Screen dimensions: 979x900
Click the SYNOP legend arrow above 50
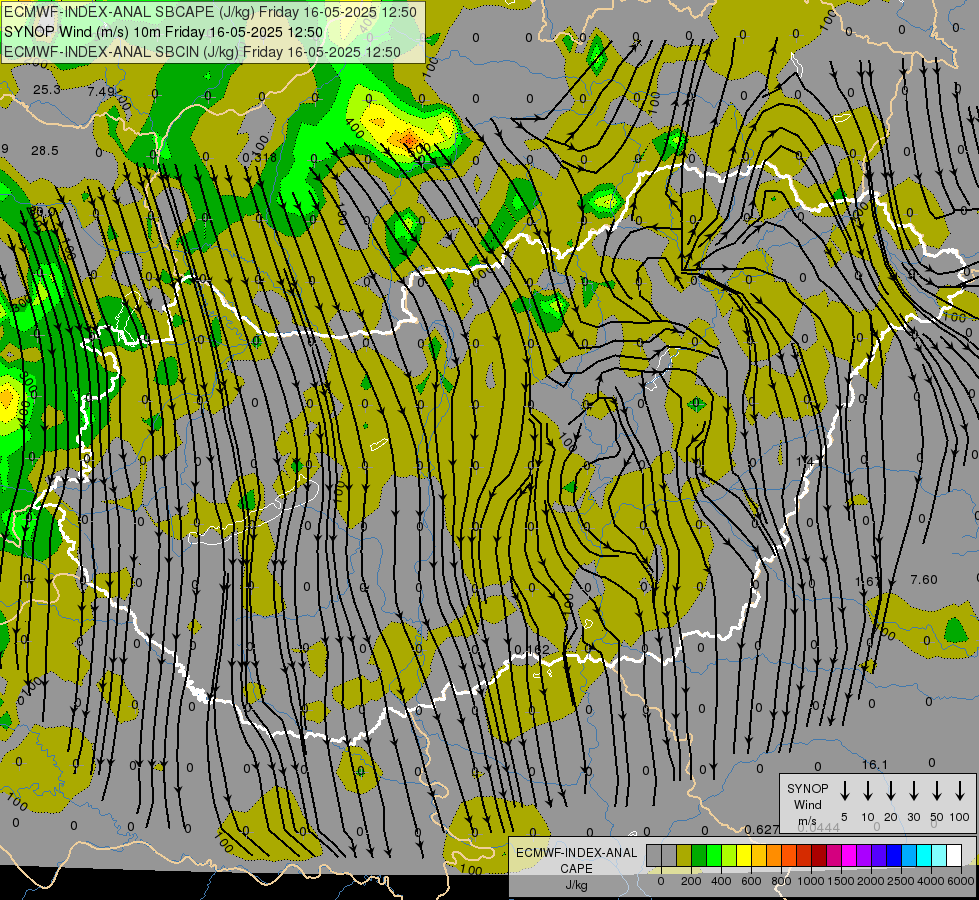point(937,791)
